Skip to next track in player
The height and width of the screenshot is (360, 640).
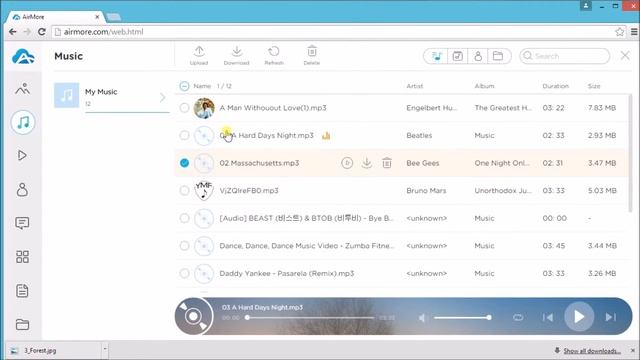coord(611,317)
